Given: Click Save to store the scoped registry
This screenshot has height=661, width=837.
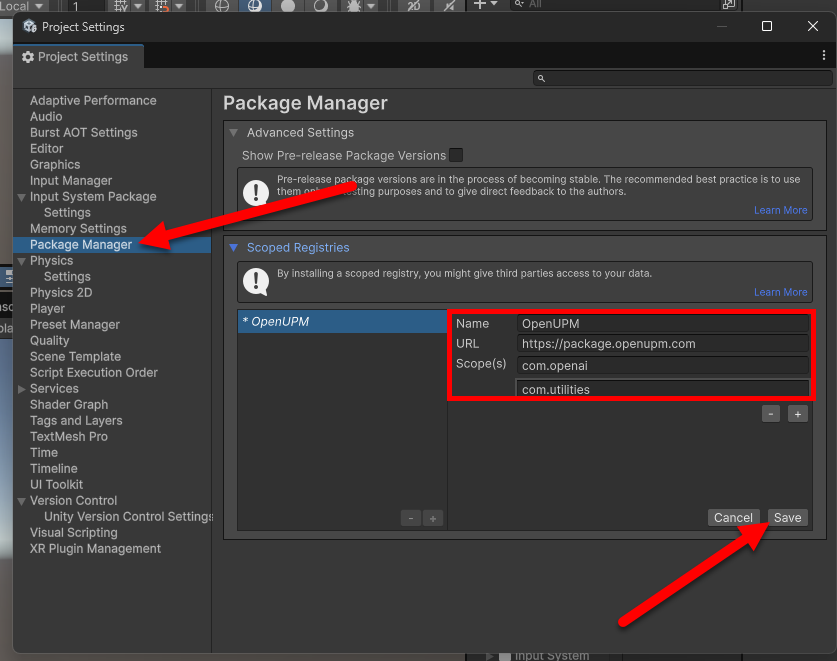Looking at the screenshot, I should pos(787,517).
